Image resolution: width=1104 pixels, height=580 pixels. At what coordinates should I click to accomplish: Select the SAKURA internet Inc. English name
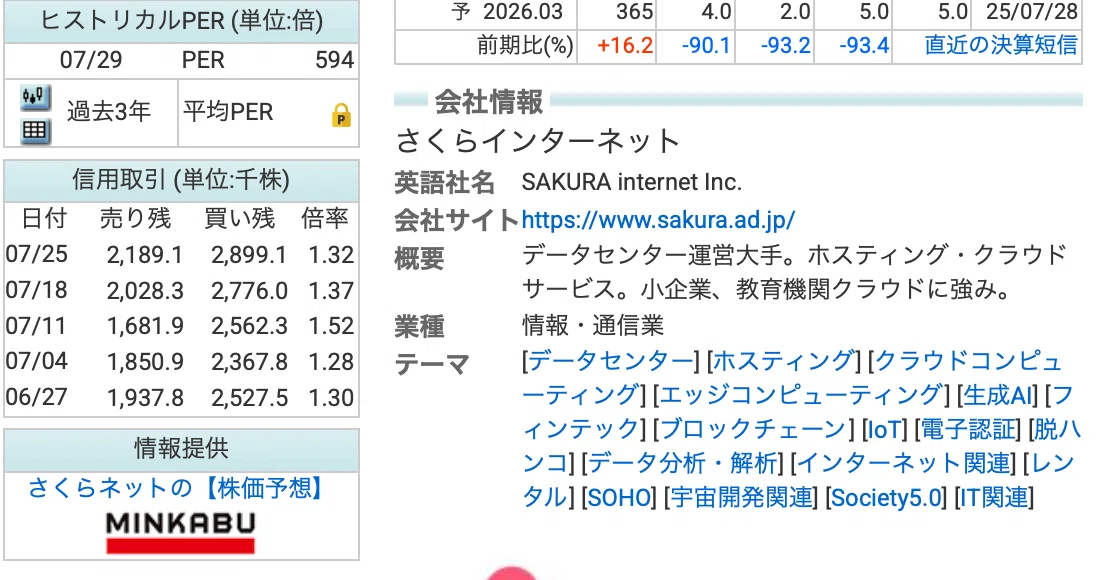632,182
